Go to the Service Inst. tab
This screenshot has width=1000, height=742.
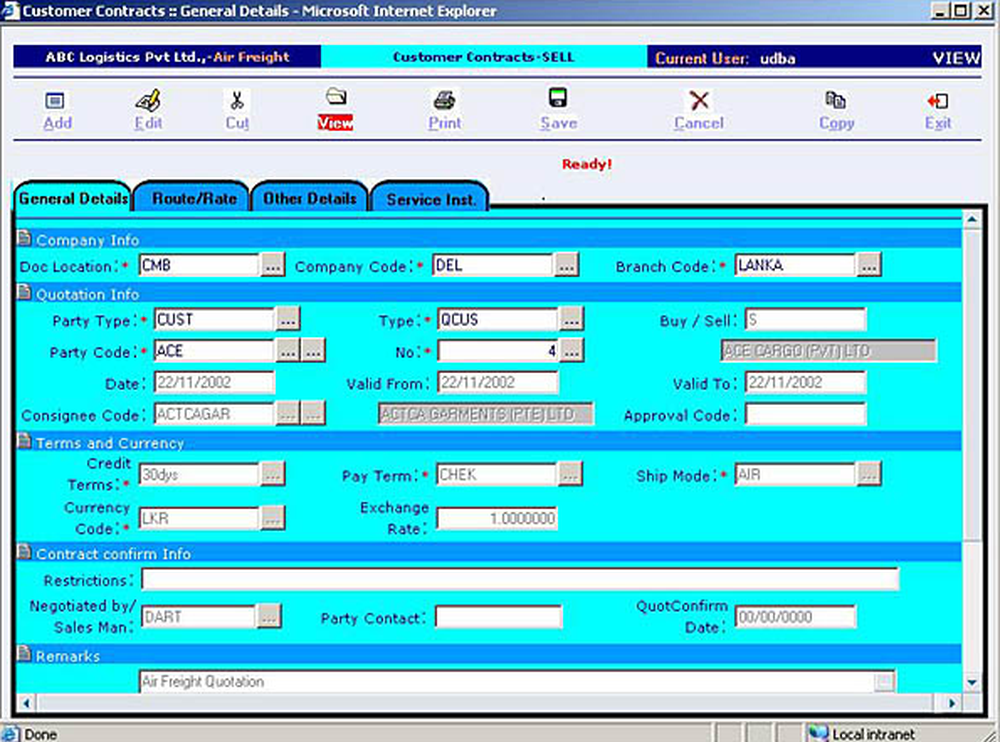click(x=430, y=199)
